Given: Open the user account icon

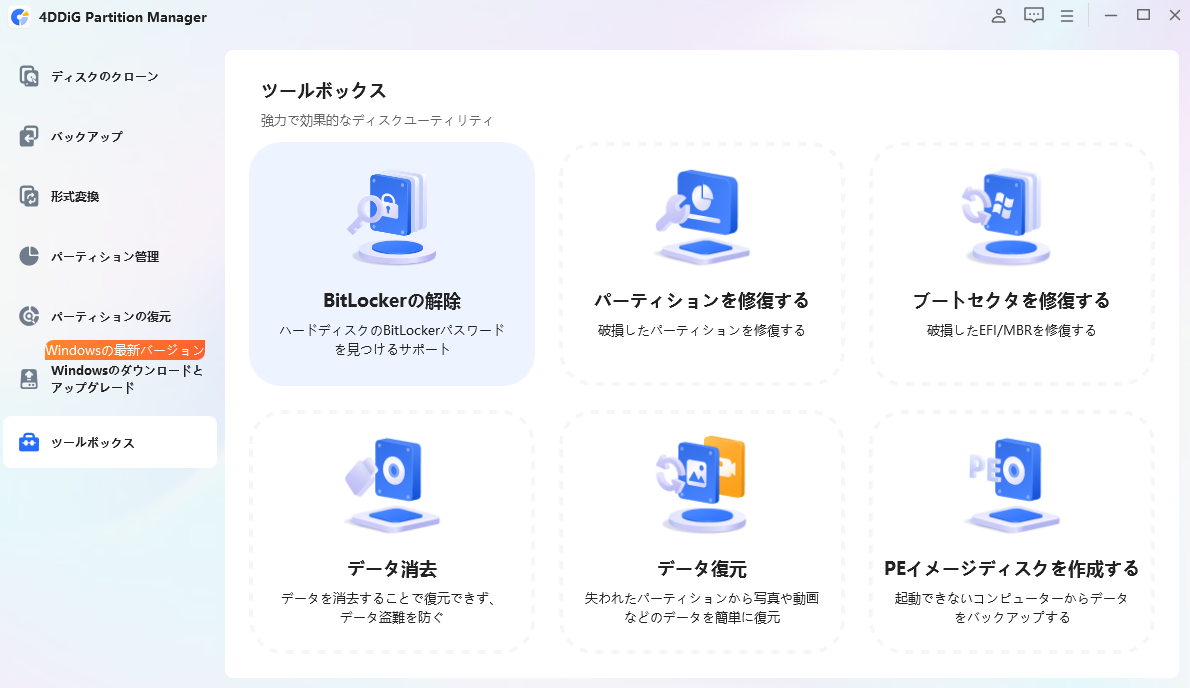Looking at the screenshot, I should 998,16.
